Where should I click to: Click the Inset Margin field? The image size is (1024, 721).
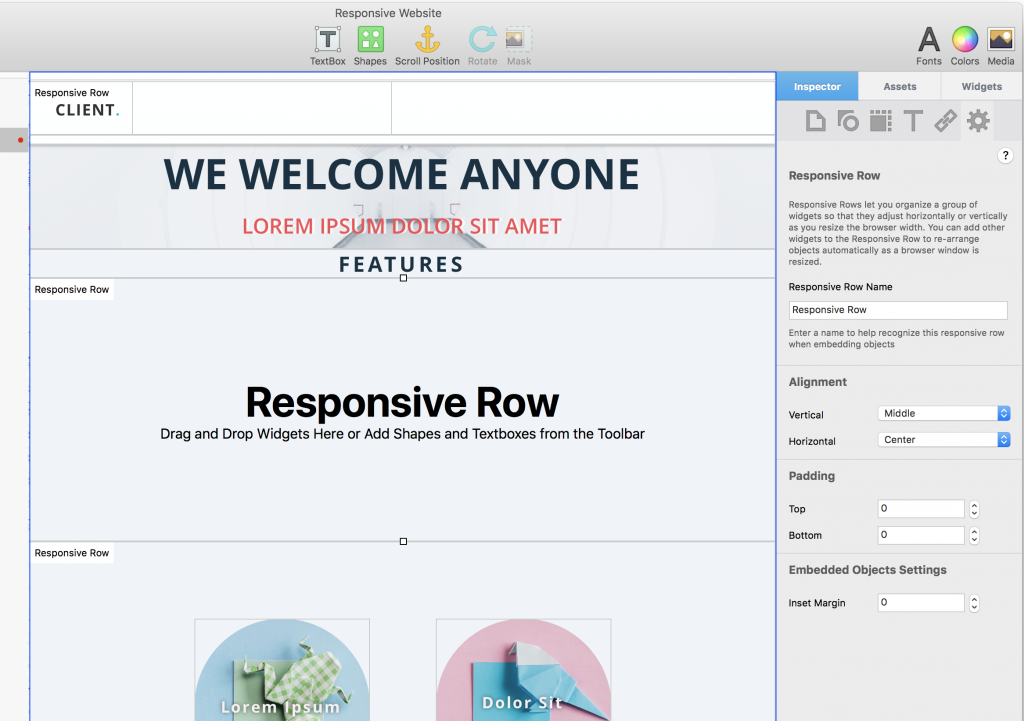click(x=921, y=603)
